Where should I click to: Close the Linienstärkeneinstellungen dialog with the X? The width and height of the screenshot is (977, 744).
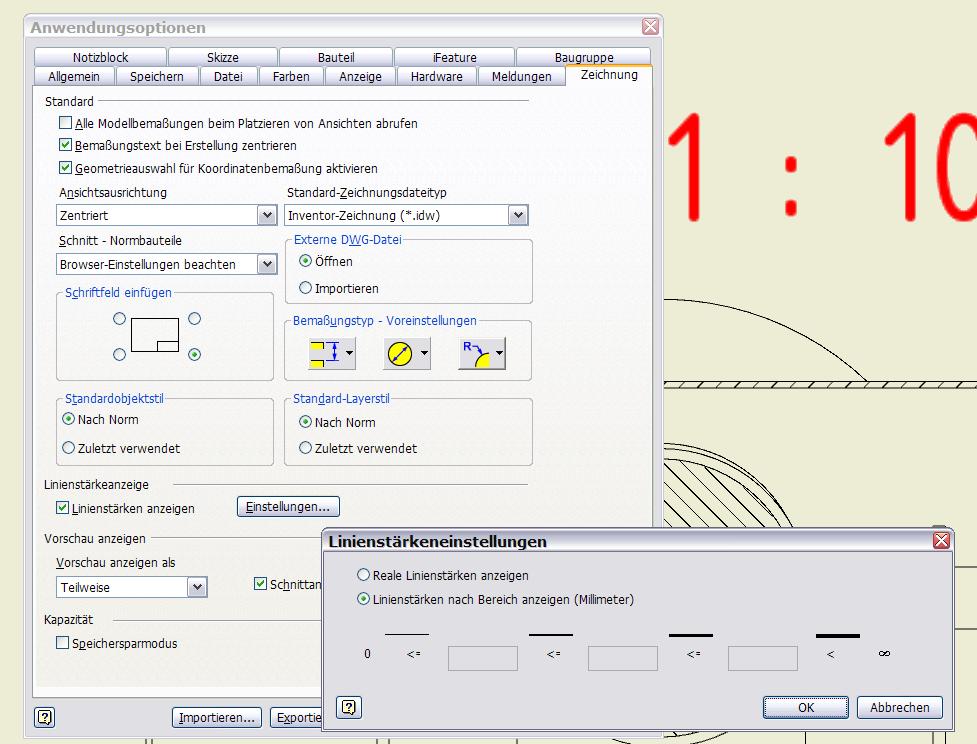point(941,540)
